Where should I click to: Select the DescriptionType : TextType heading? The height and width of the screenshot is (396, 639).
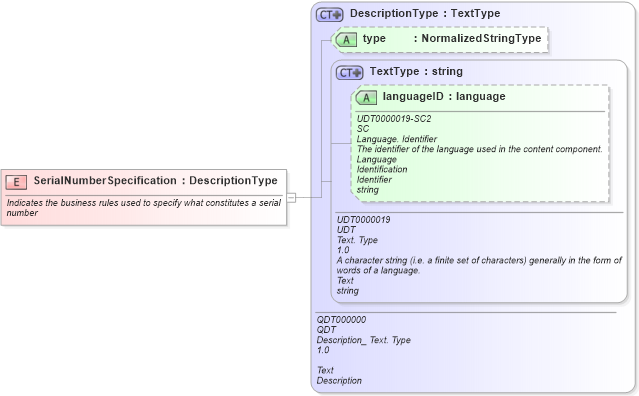[x=425, y=13]
